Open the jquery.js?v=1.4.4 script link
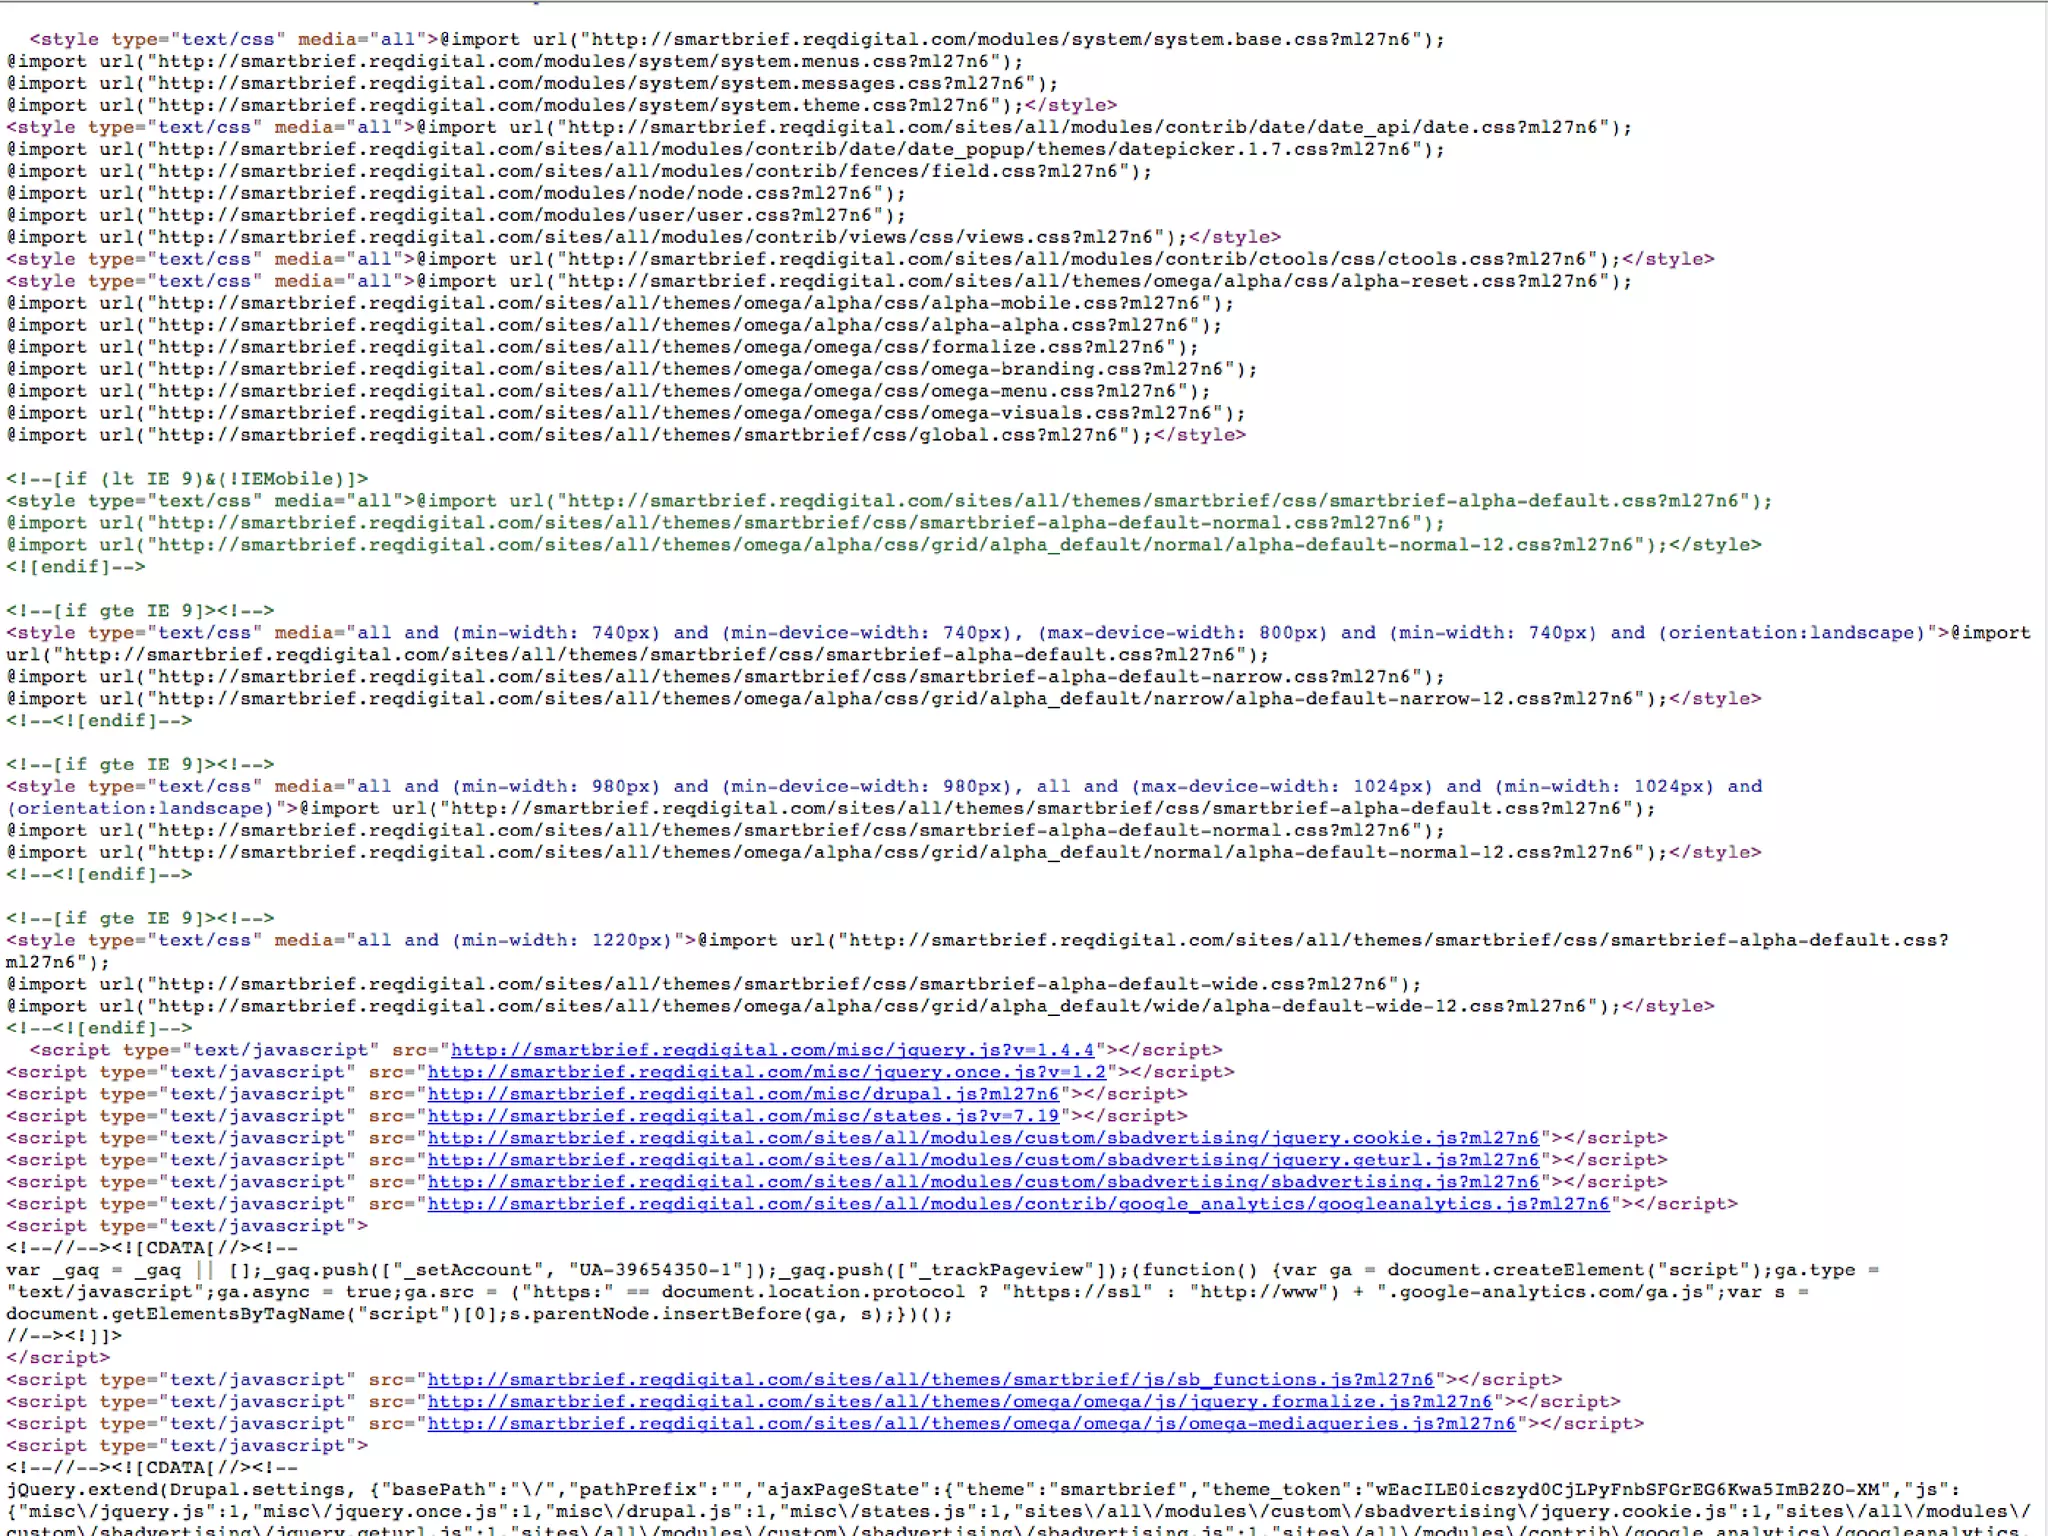Screen dimensions: 2048x1536 (x=772, y=1050)
